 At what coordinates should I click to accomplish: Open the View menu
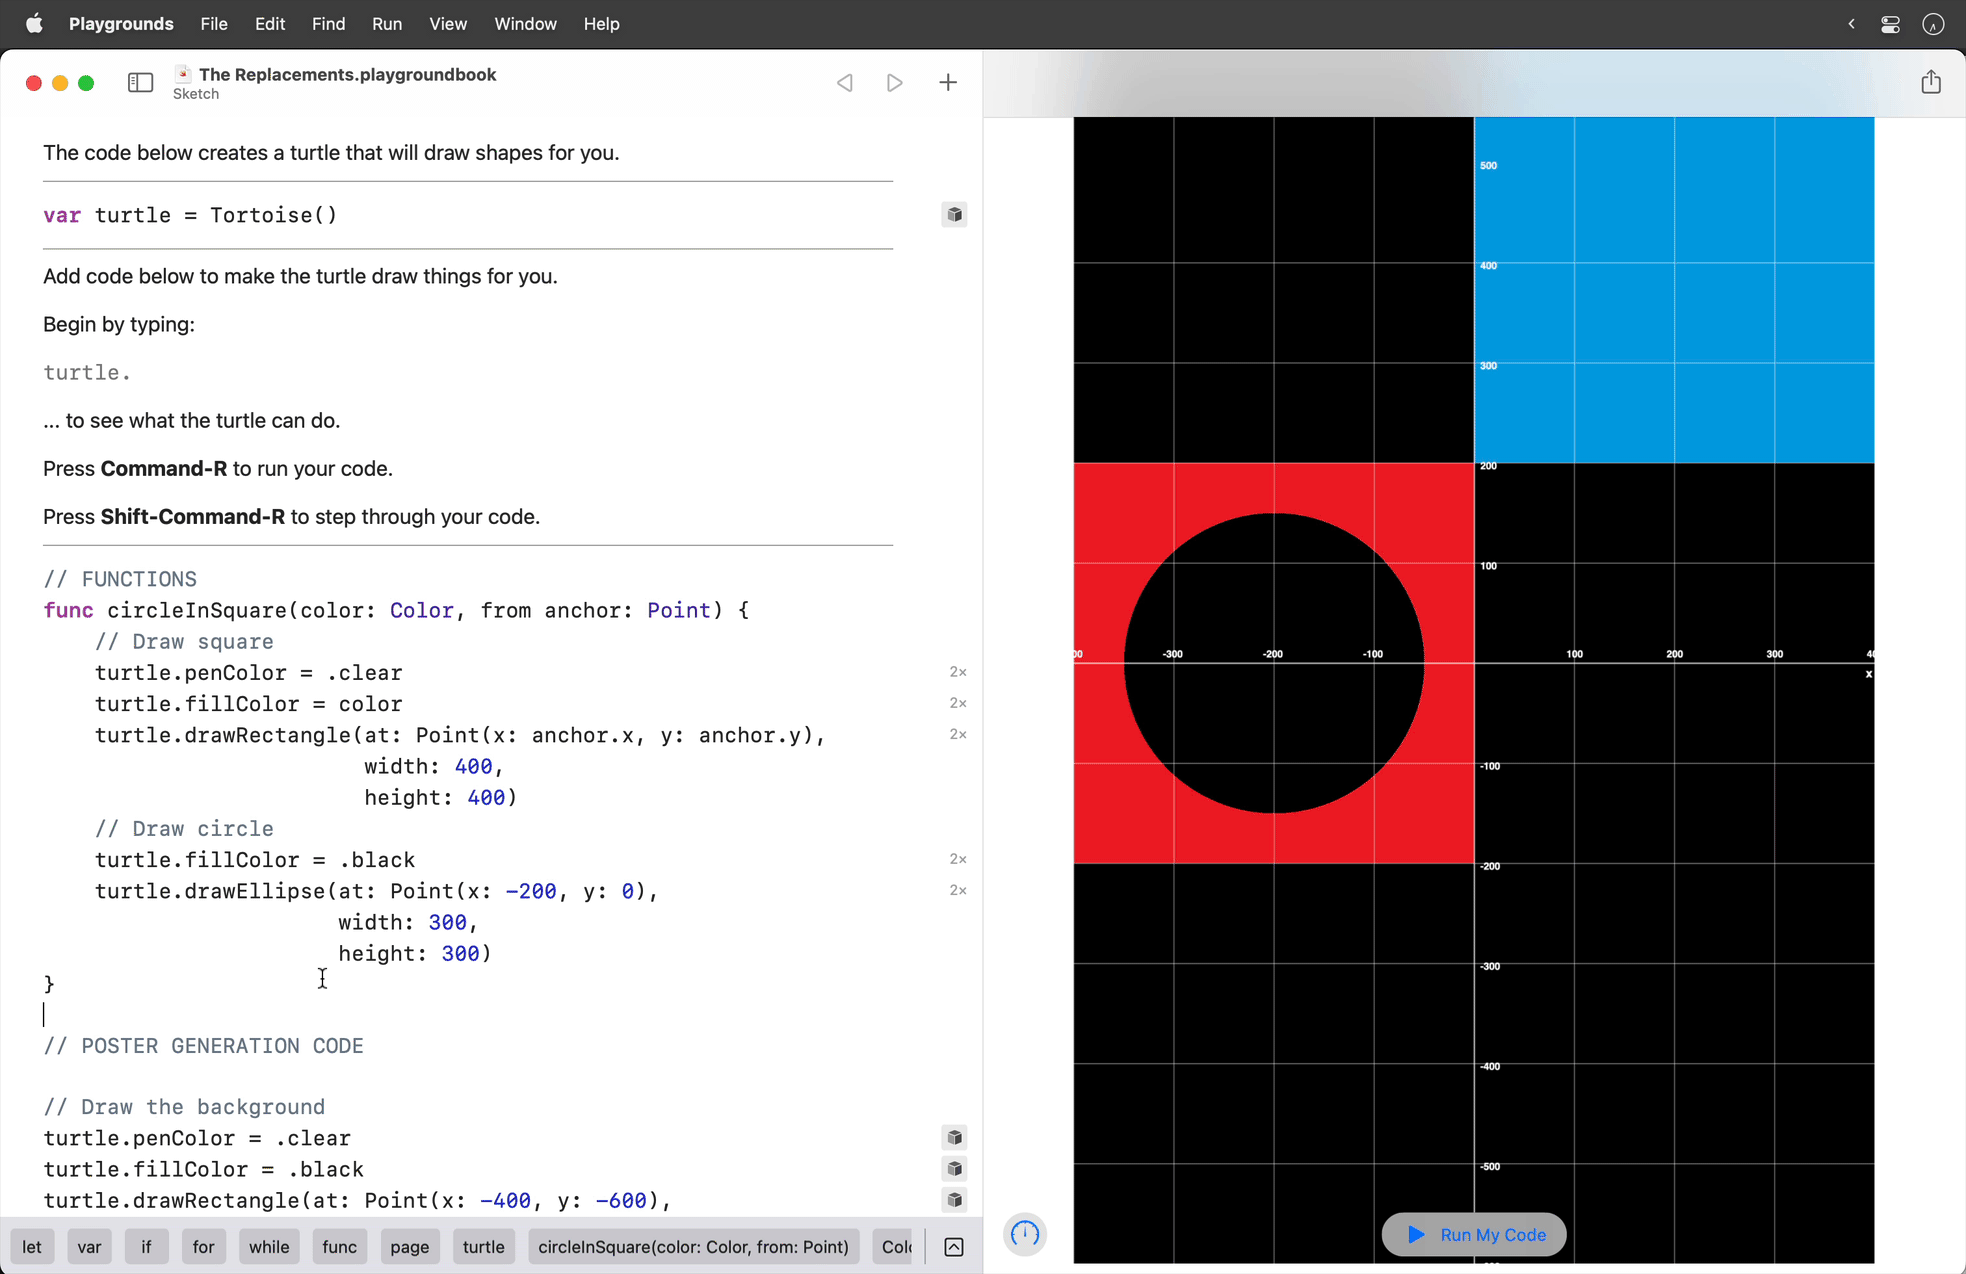click(447, 23)
